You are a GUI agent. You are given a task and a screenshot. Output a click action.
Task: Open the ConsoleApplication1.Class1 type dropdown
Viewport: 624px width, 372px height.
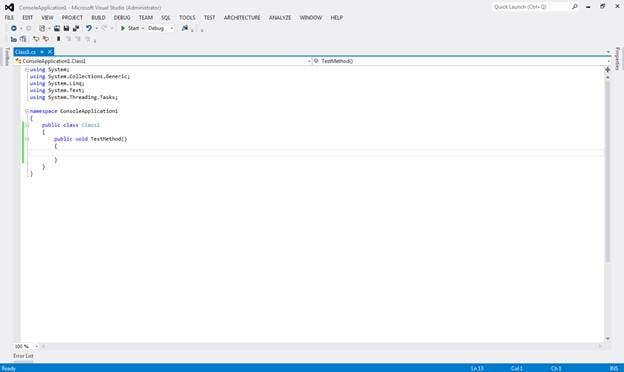(x=163, y=61)
